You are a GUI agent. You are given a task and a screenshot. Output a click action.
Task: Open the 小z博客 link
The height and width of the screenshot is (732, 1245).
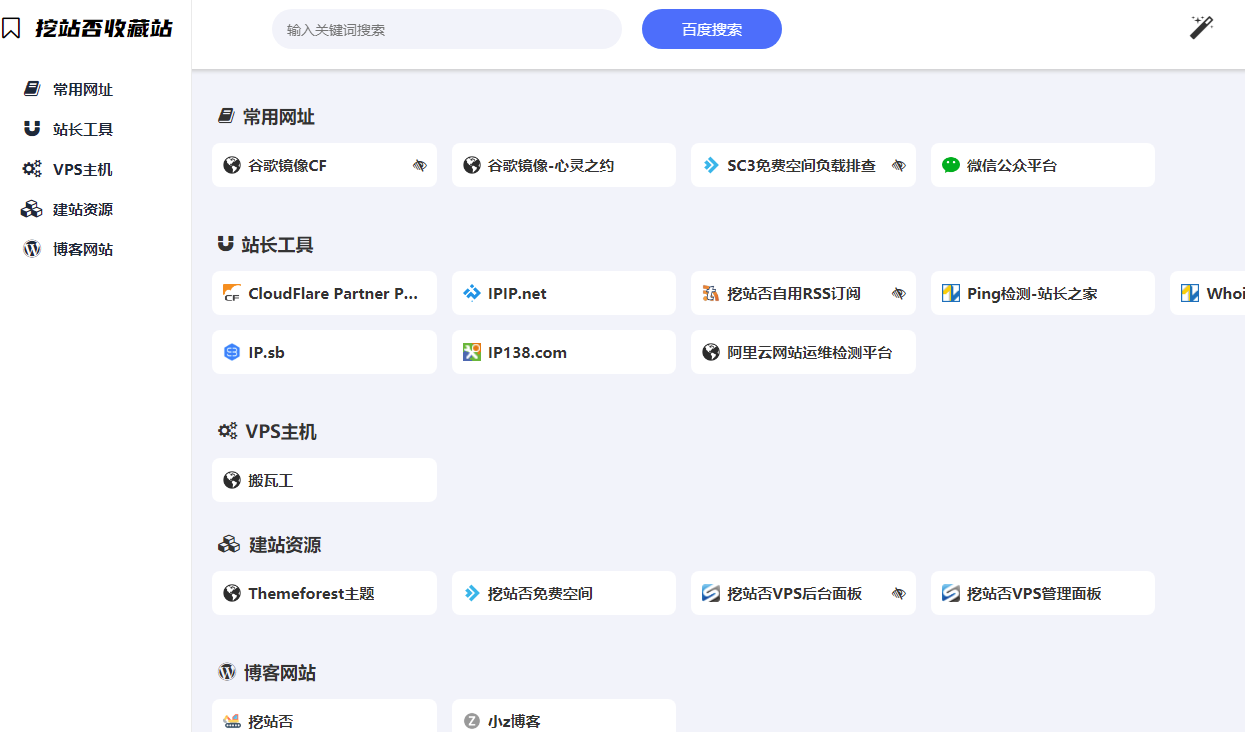coord(564,716)
